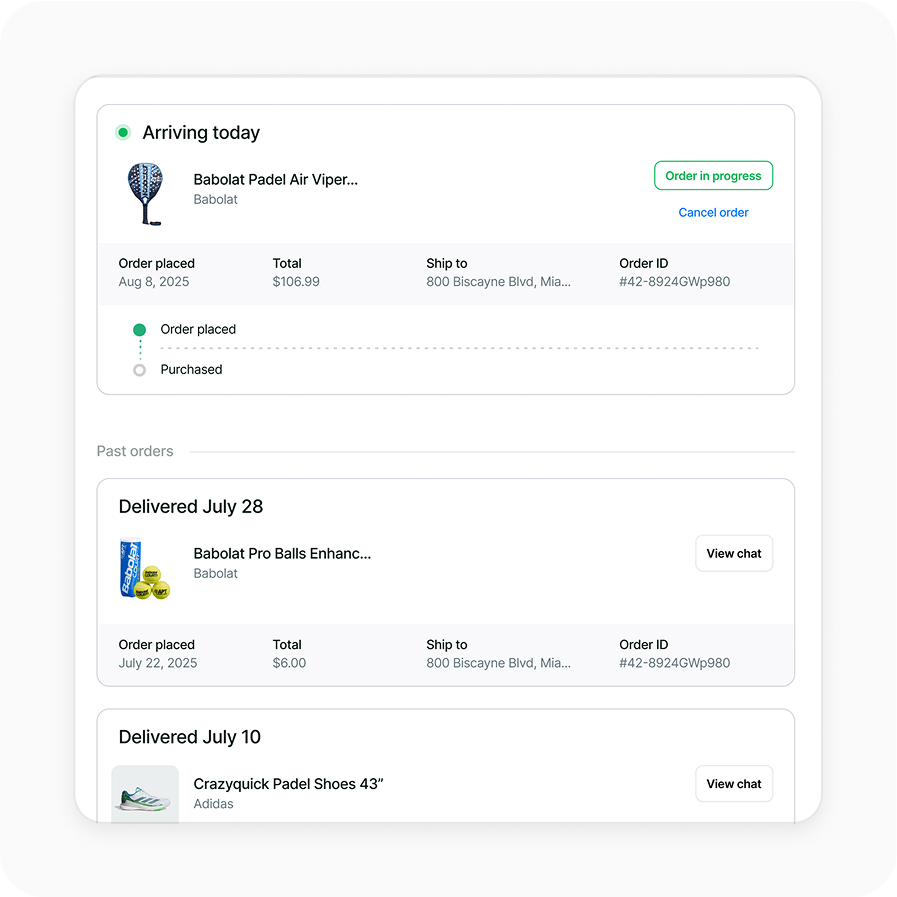The width and height of the screenshot is (897, 897).
Task: Click the Babolat brand label under Air Viper
Action: tap(215, 200)
